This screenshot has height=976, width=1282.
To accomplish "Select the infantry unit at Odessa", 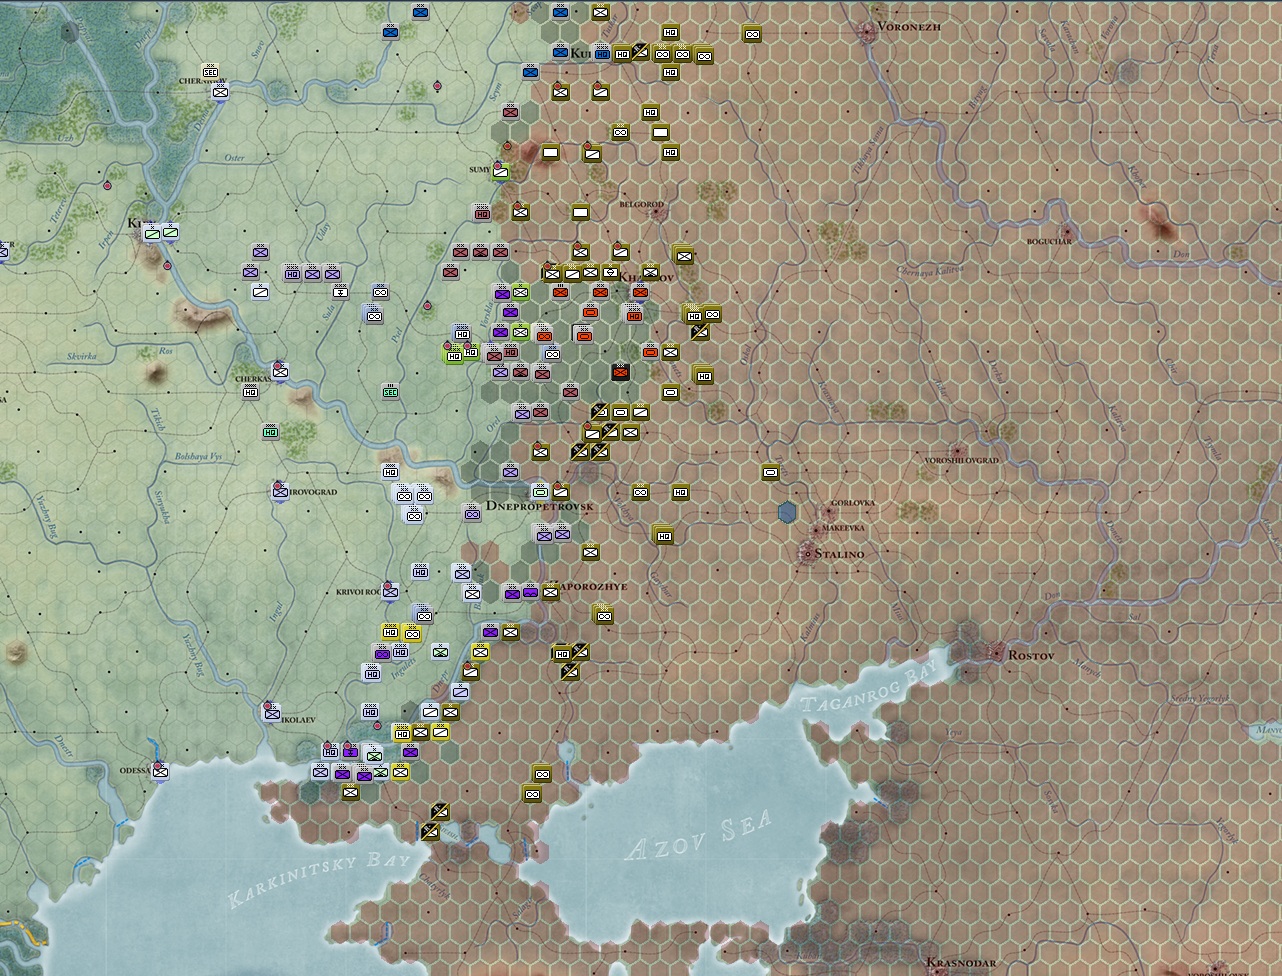I will tap(160, 771).
